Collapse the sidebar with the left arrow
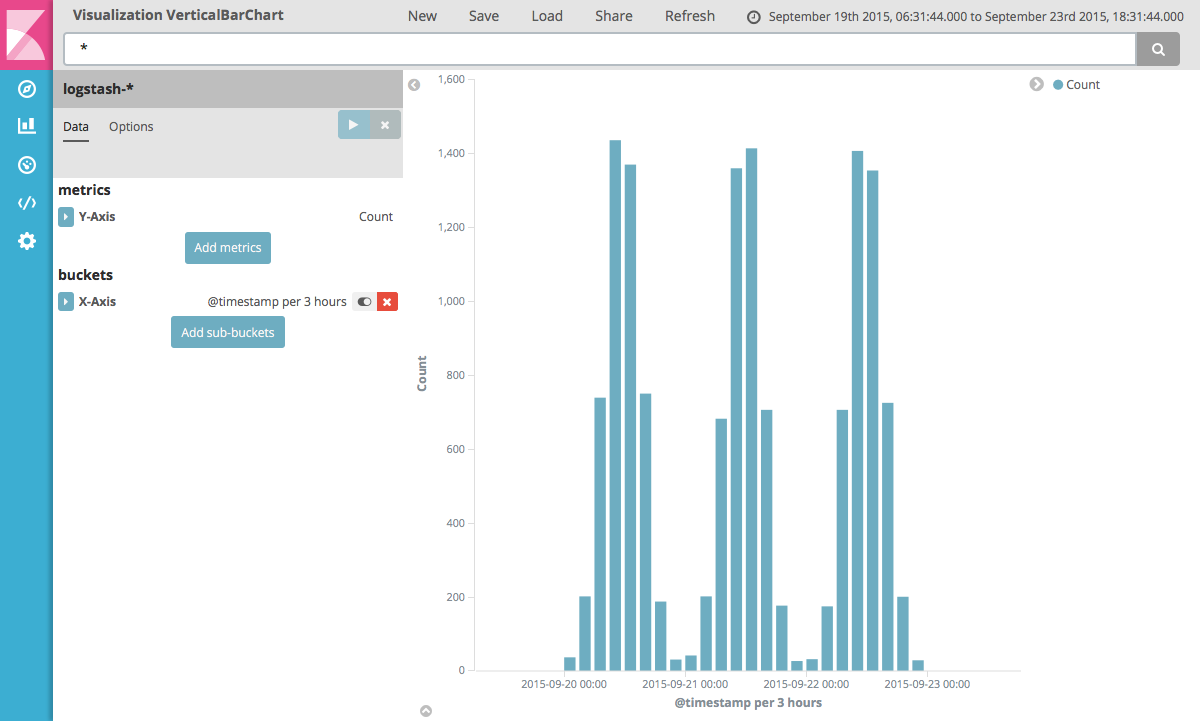The image size is (1200, 721). point(414,85)
